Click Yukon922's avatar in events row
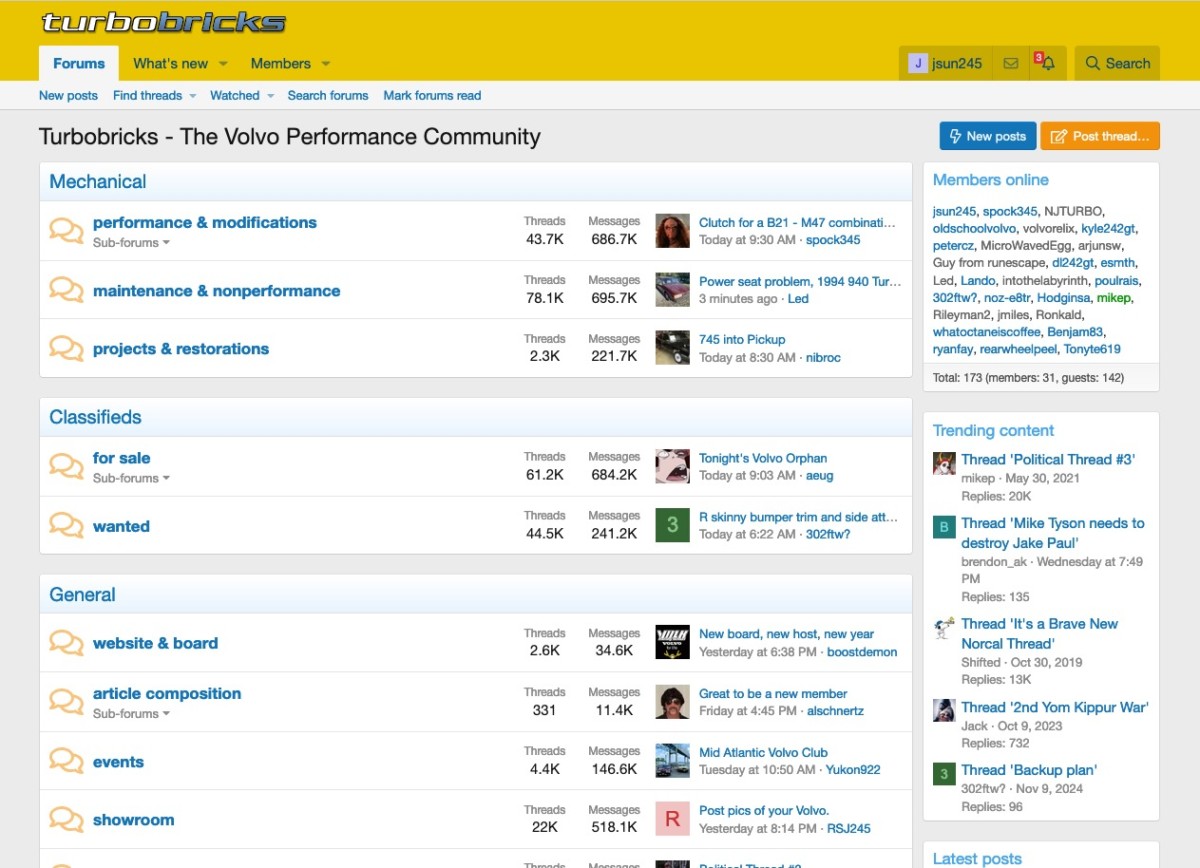The width and height of the screenshot is (1200, 868). pos(672,761)
